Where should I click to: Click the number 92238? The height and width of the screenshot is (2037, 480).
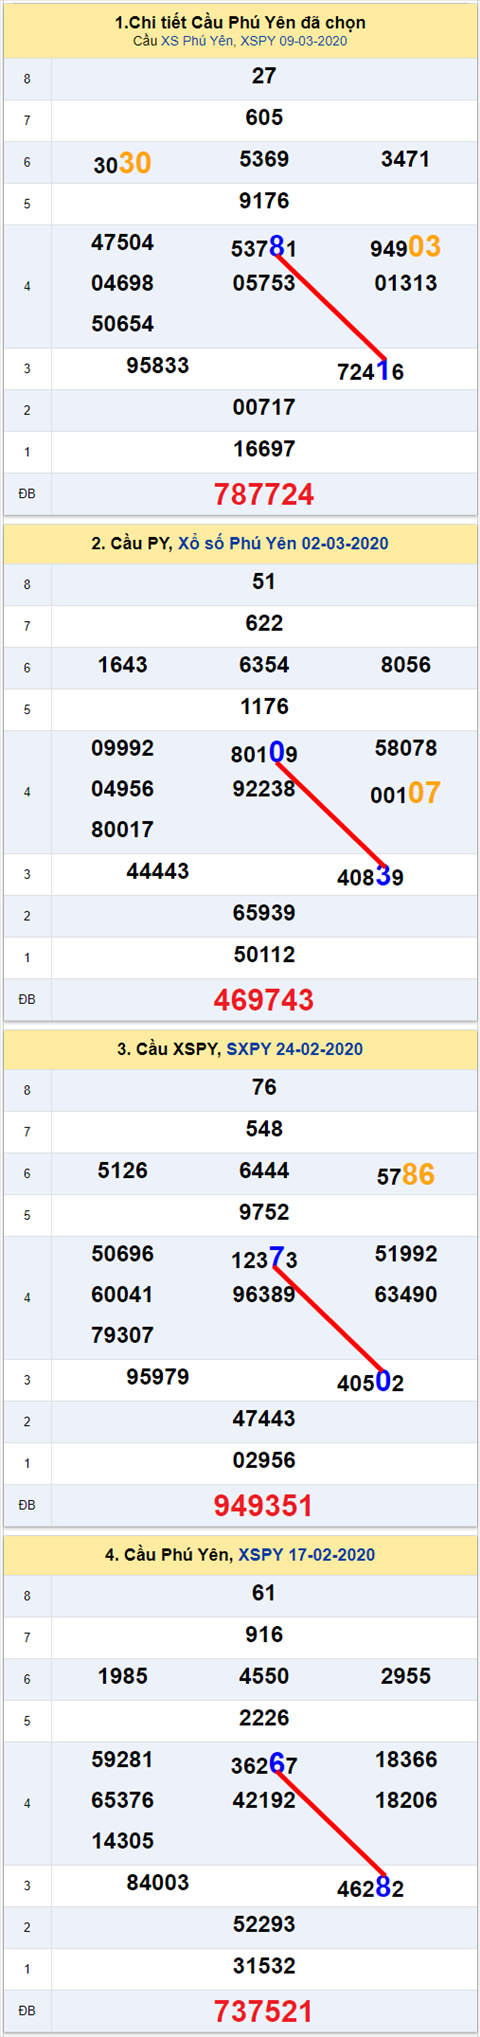[x=264, y=790]
